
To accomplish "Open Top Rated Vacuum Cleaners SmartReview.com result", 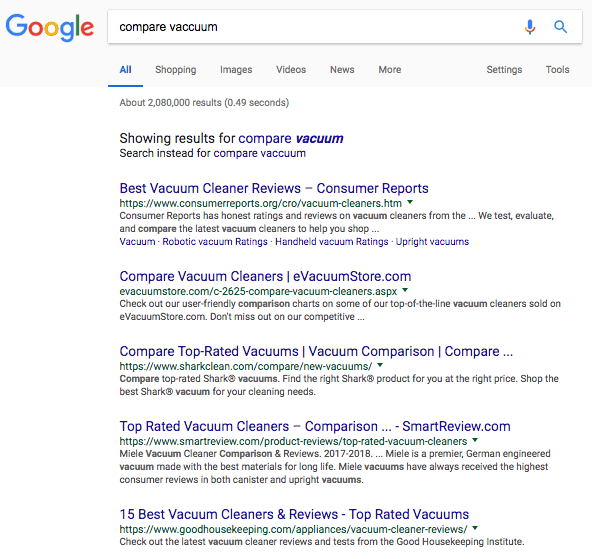I will coord(315,426).
